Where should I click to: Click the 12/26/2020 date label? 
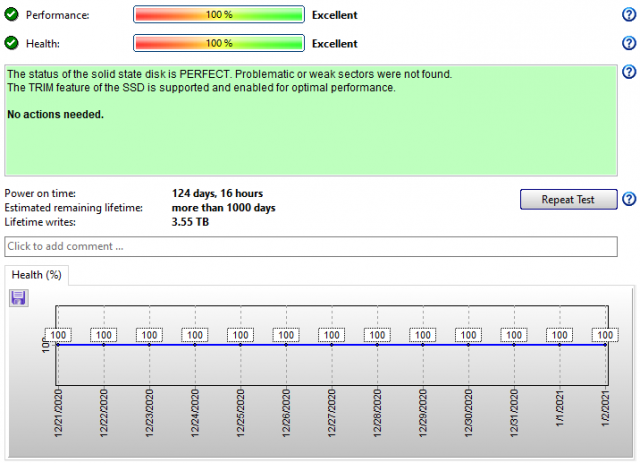[286, 413]
